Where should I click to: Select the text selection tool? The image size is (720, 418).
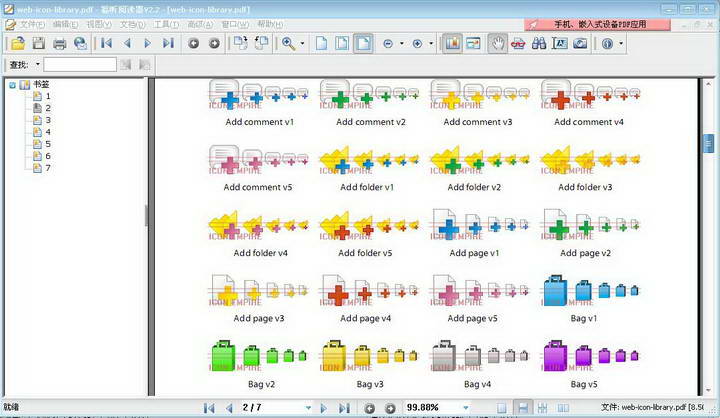(x=559, y=44)
